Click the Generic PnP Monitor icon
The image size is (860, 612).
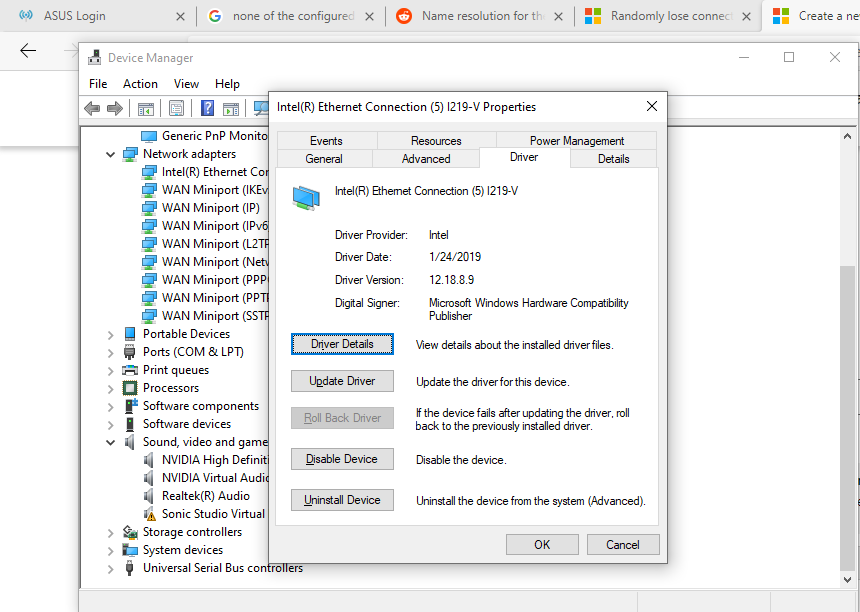(149, 136)
